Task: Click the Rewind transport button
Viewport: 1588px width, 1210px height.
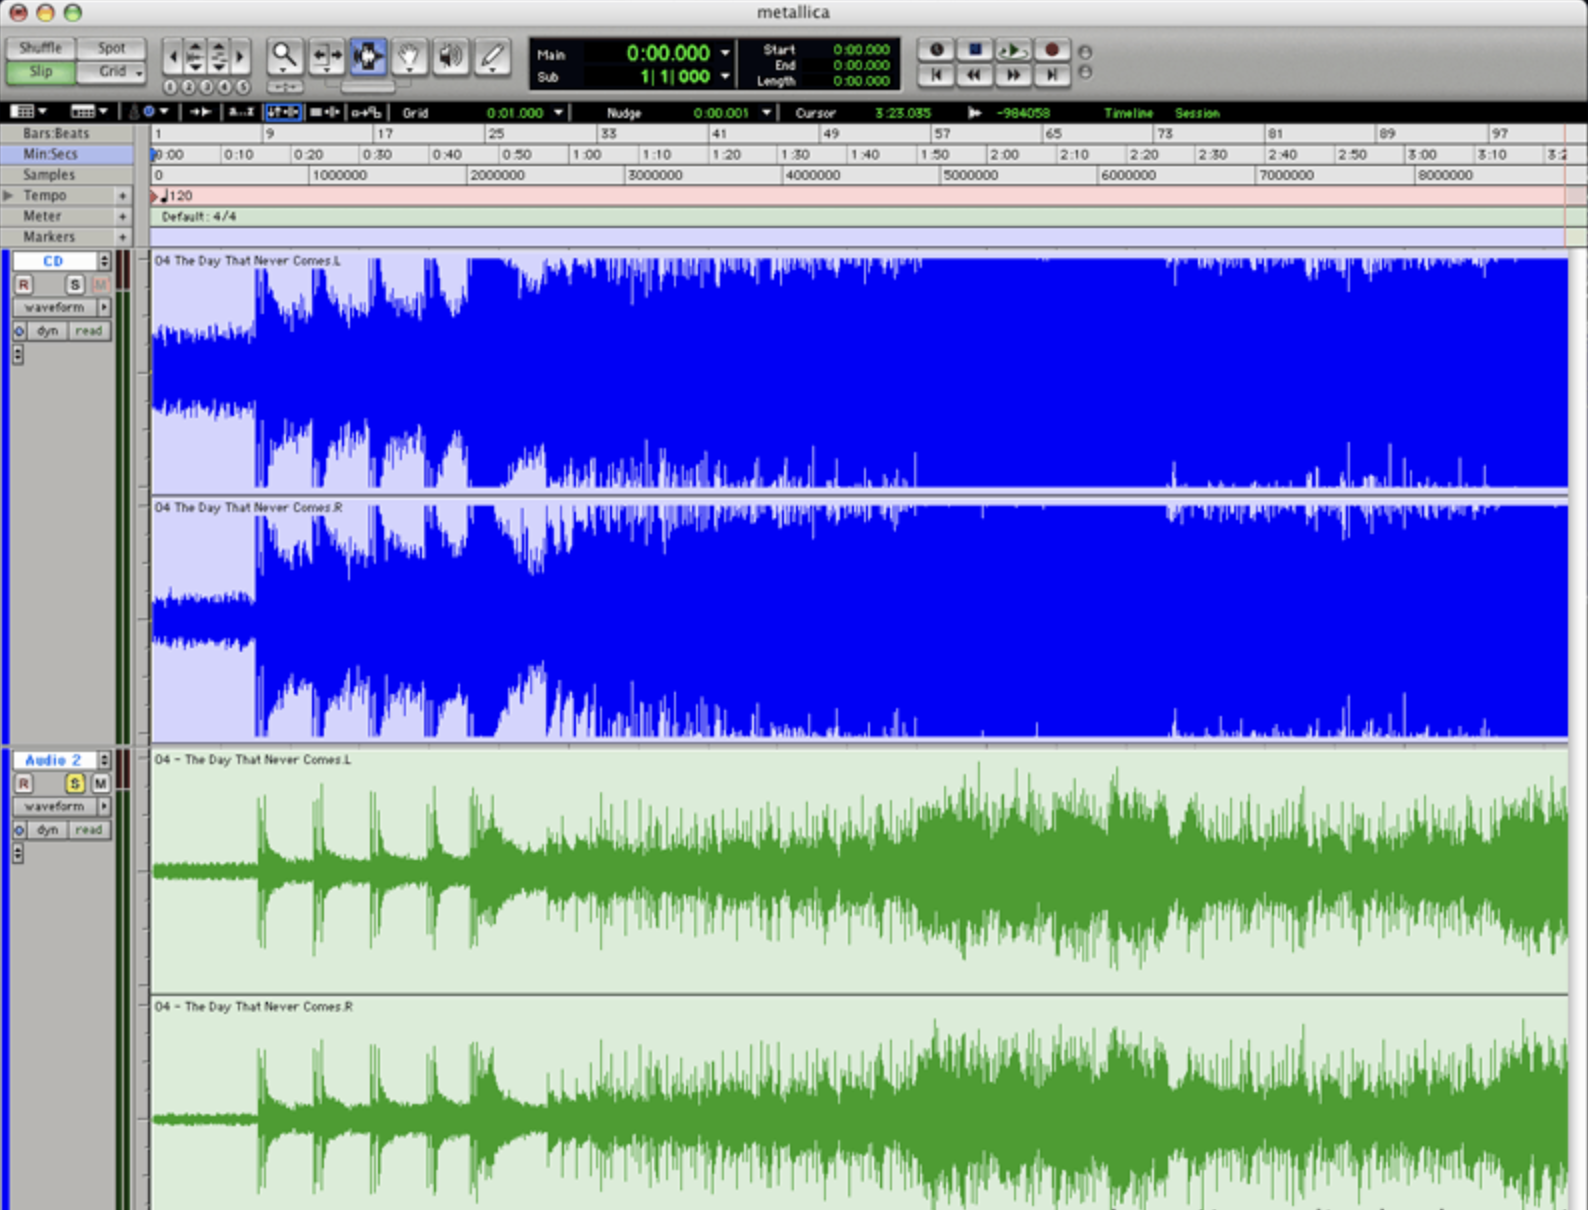Action: (x=975, y=75)
